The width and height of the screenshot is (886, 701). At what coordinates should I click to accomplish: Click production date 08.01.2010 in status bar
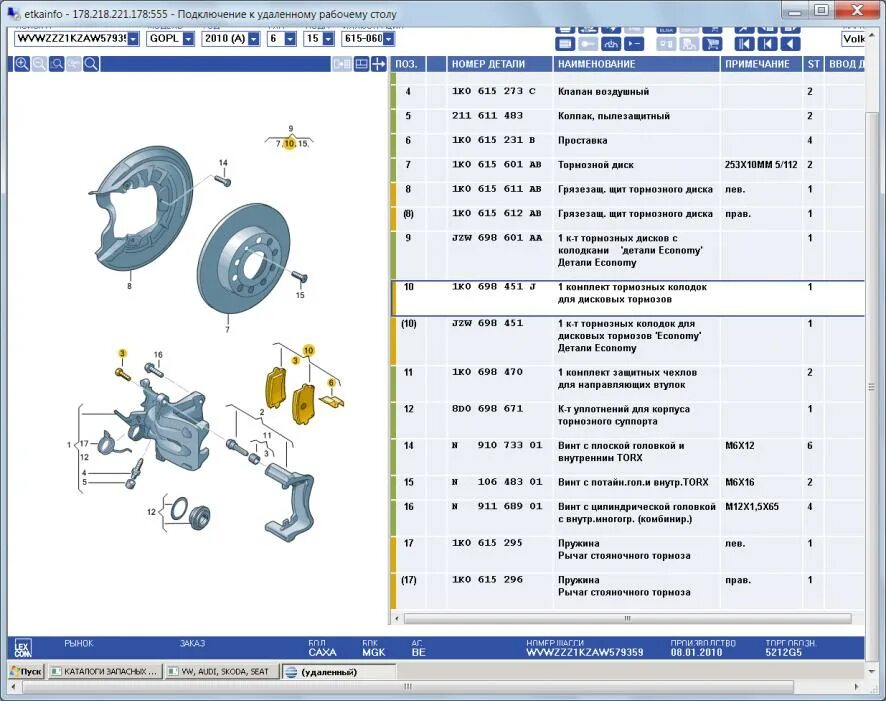pos(696,652)
